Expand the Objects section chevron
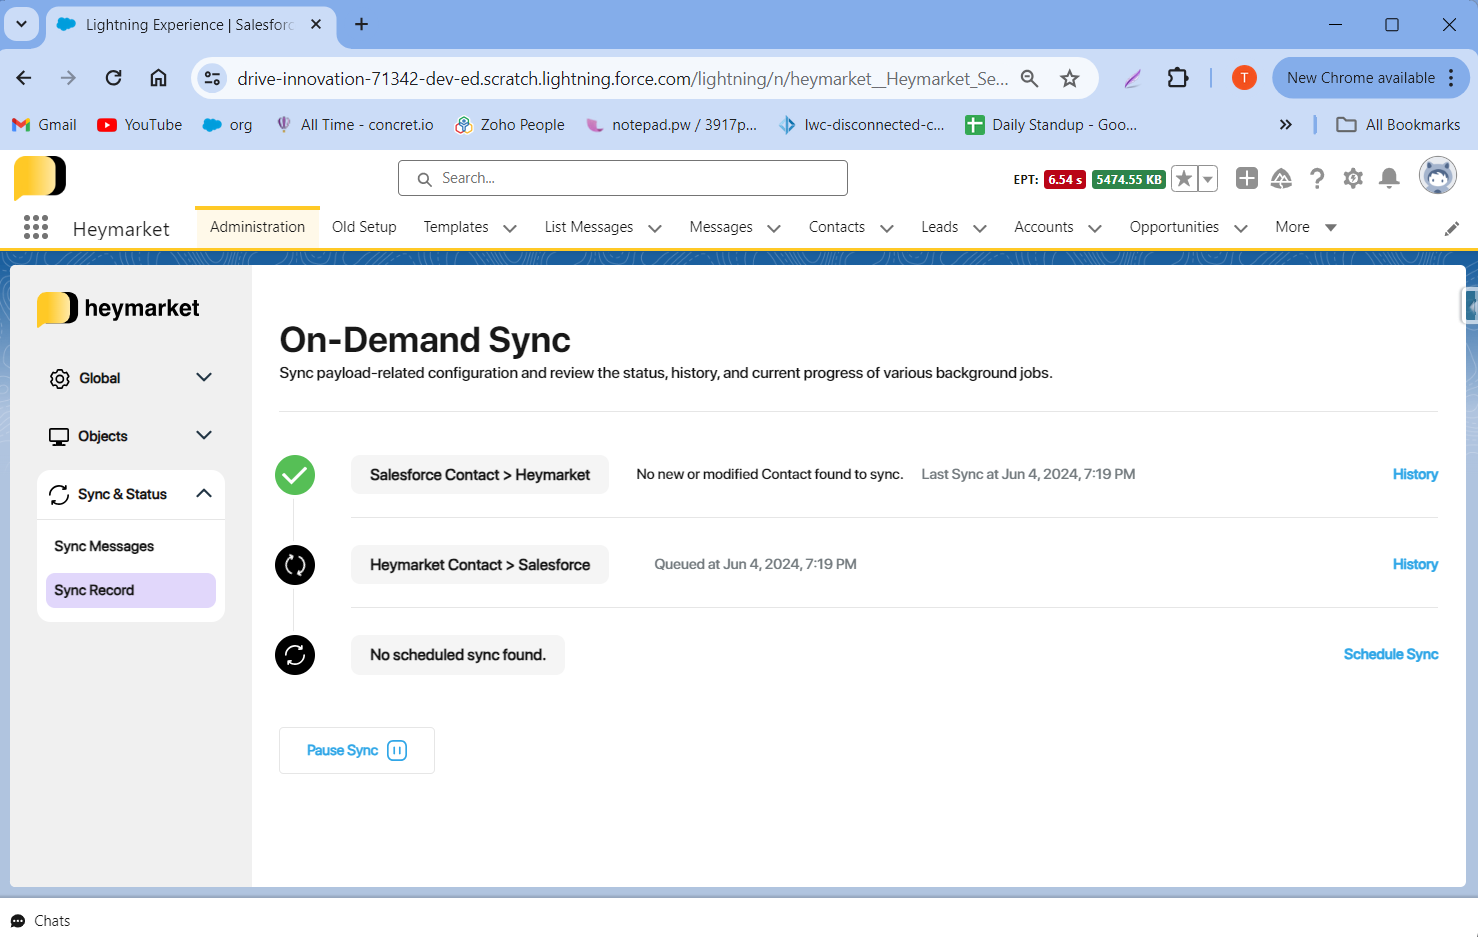The image size is (1478, 937). click(x=204, y=436)
